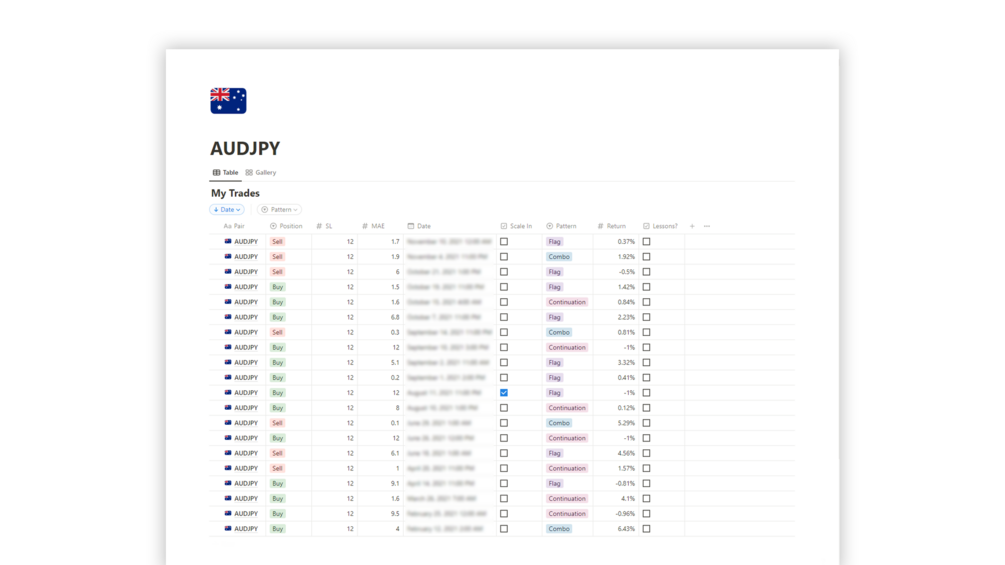Viewport: 1005px width, 565px height.
Task: Switch to the Gallery view tab
Action: (x=261, y=172)
